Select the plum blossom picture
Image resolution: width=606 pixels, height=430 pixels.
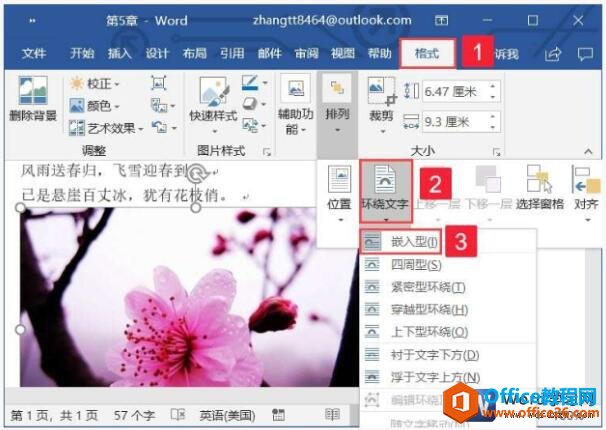189,297
